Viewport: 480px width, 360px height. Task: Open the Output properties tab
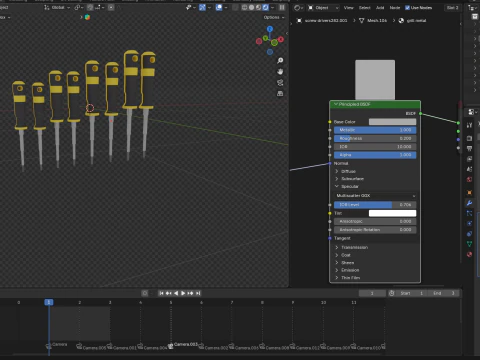[469, 148]
